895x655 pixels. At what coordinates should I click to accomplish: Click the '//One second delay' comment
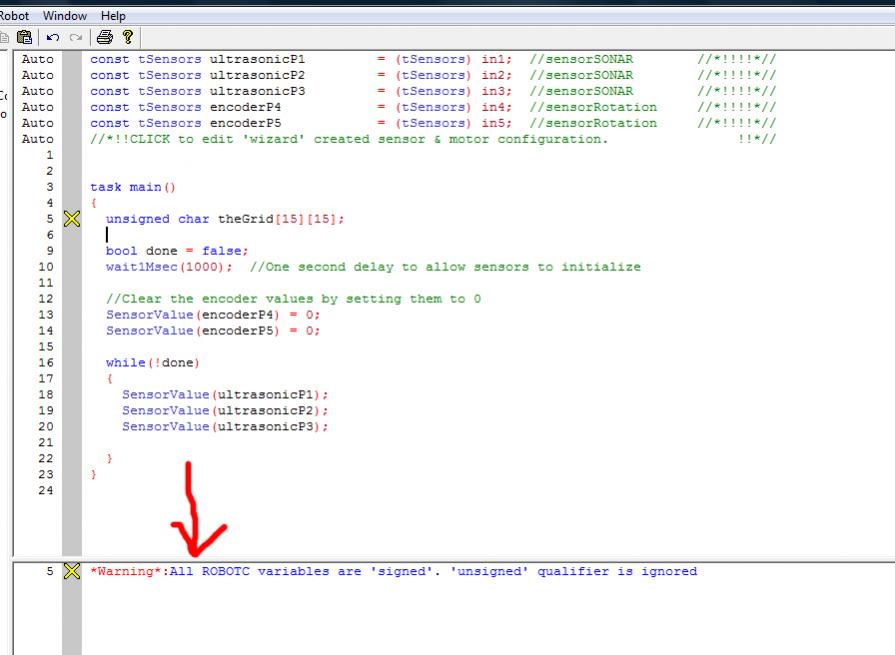(445, 267)
